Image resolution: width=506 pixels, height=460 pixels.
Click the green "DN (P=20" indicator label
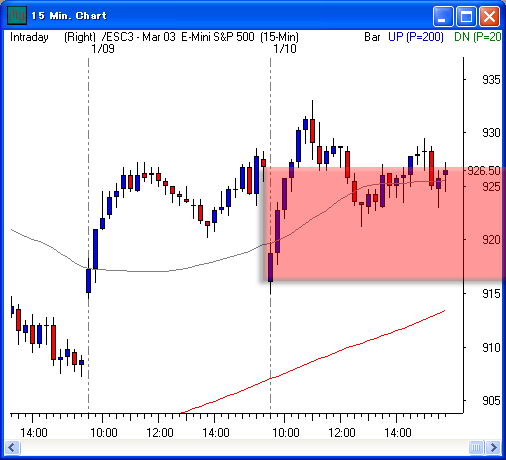pyautogui.click(x=477, y=37)
